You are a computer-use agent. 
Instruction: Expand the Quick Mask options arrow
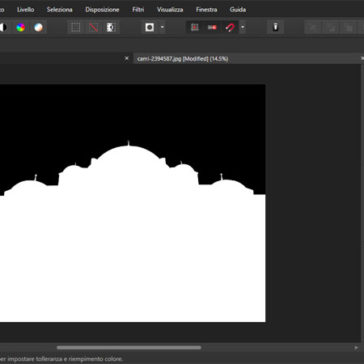(x=162, y=27)
